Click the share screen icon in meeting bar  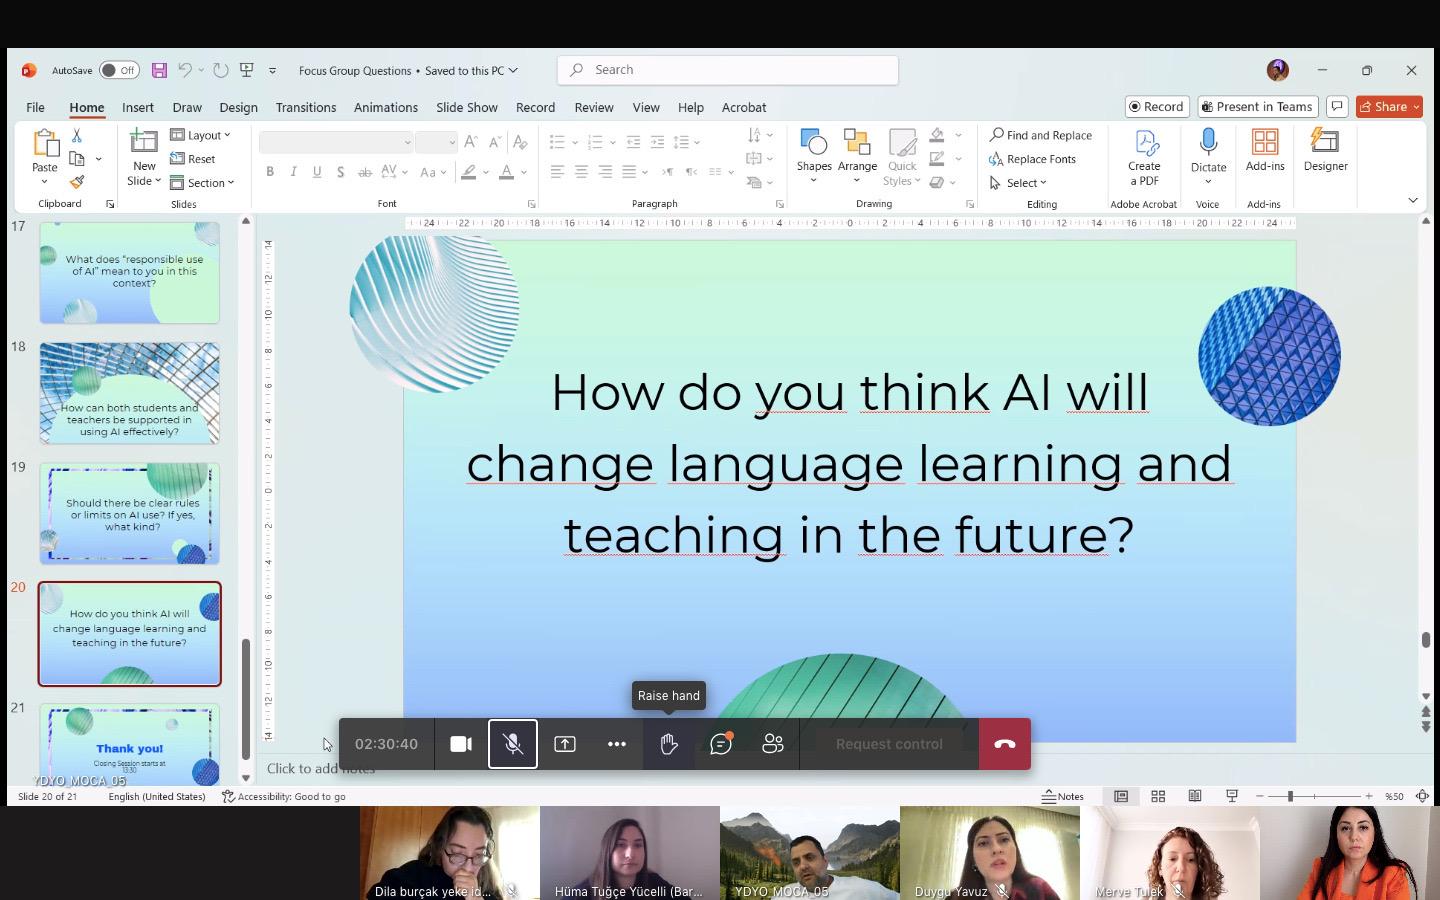[565, 744]
